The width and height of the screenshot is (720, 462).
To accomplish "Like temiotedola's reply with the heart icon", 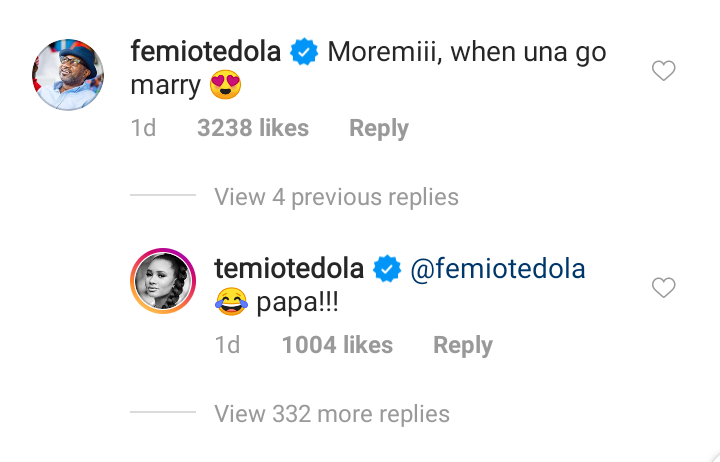I will click(x=663, y=288).
